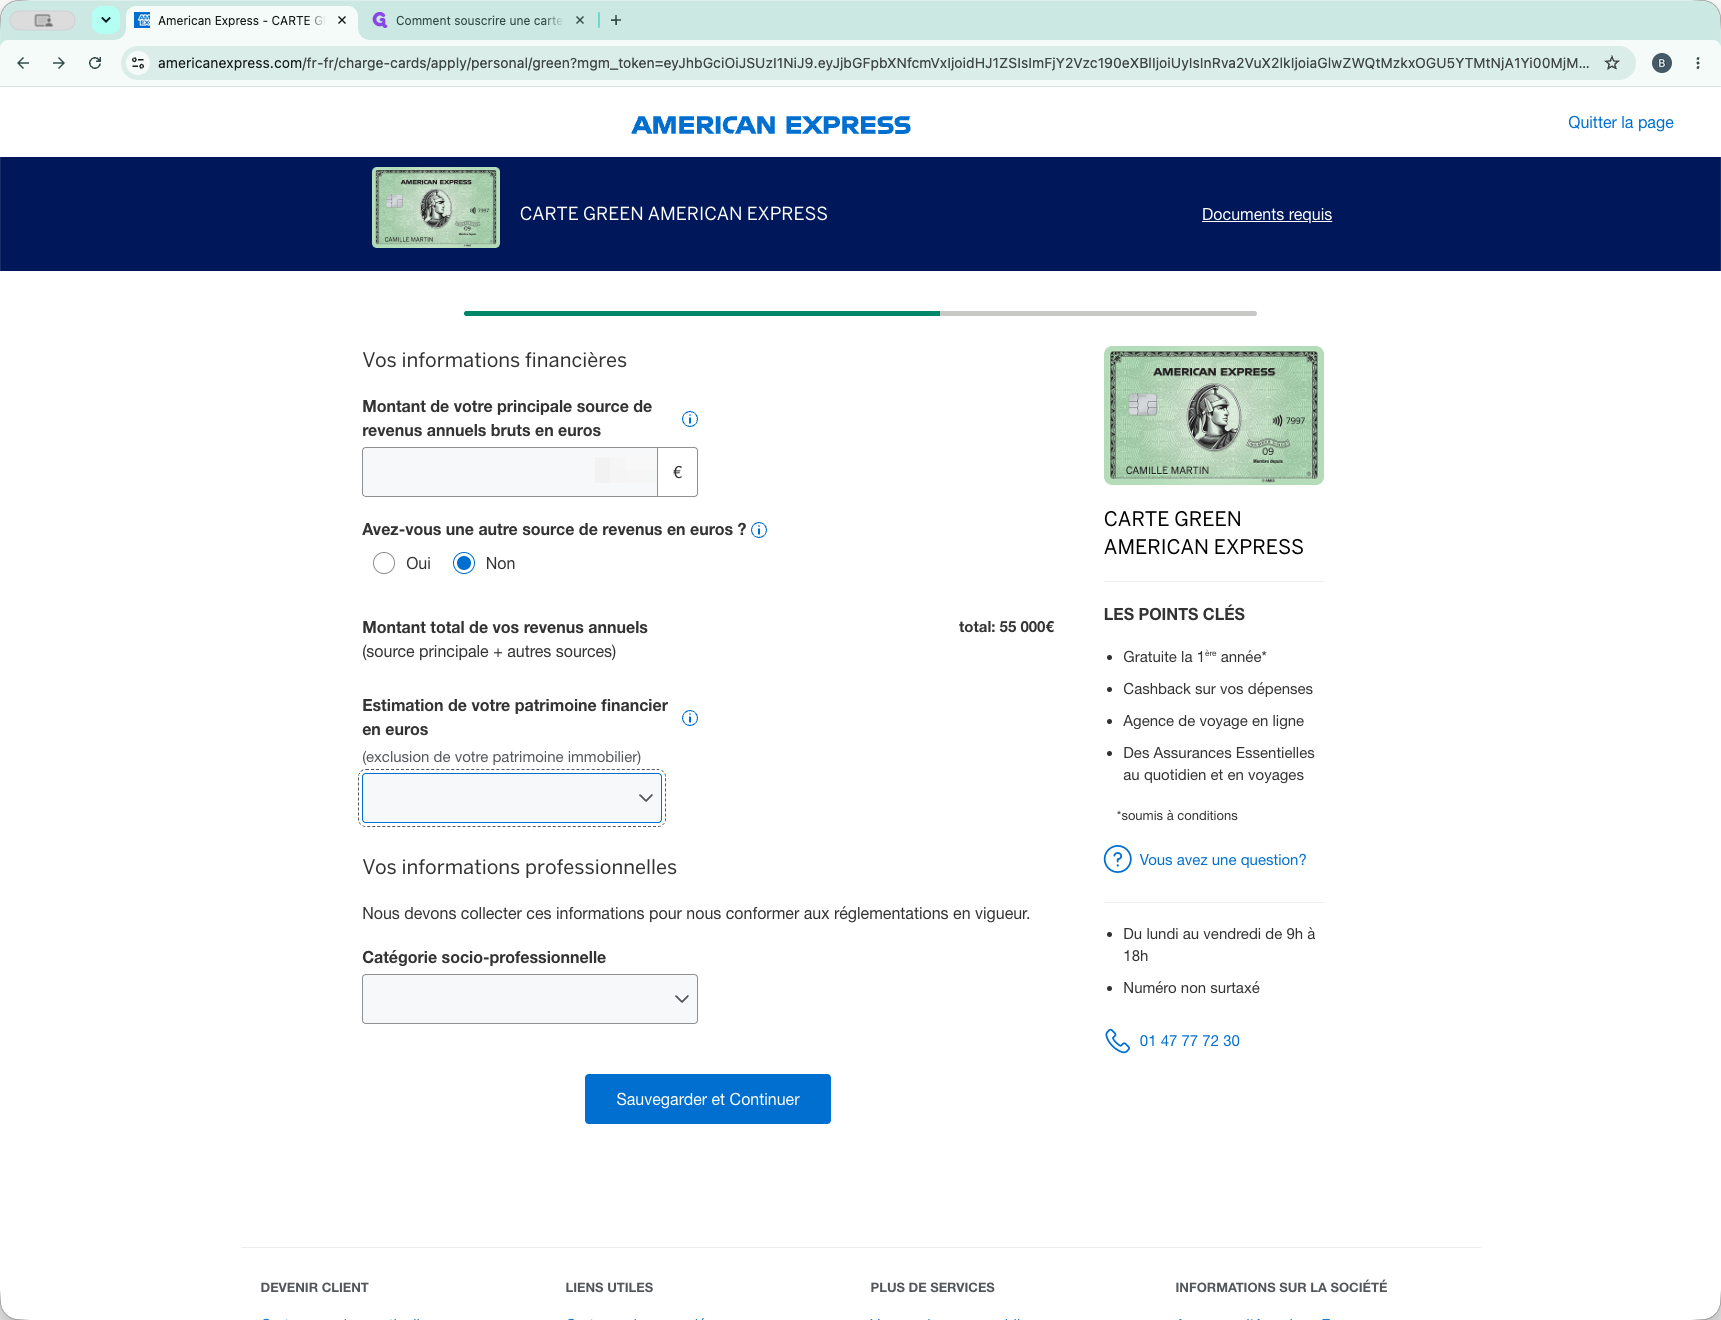Close the 'Comment souscrire une carte' tab

580,20
